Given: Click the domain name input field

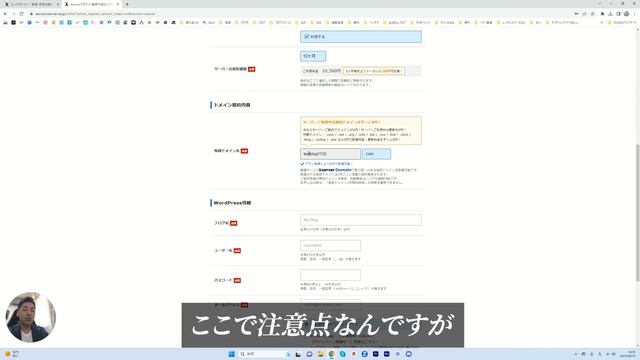Looking at the screenshot, I should (330, 154).
